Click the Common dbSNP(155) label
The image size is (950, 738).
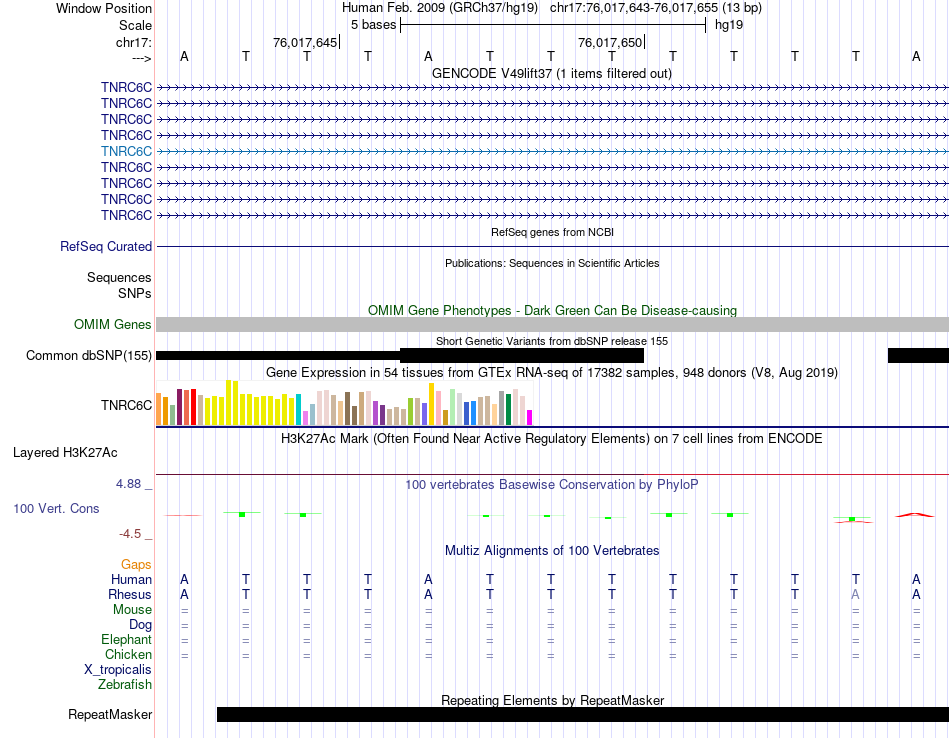pyautogui.click(x=88, y=356)
